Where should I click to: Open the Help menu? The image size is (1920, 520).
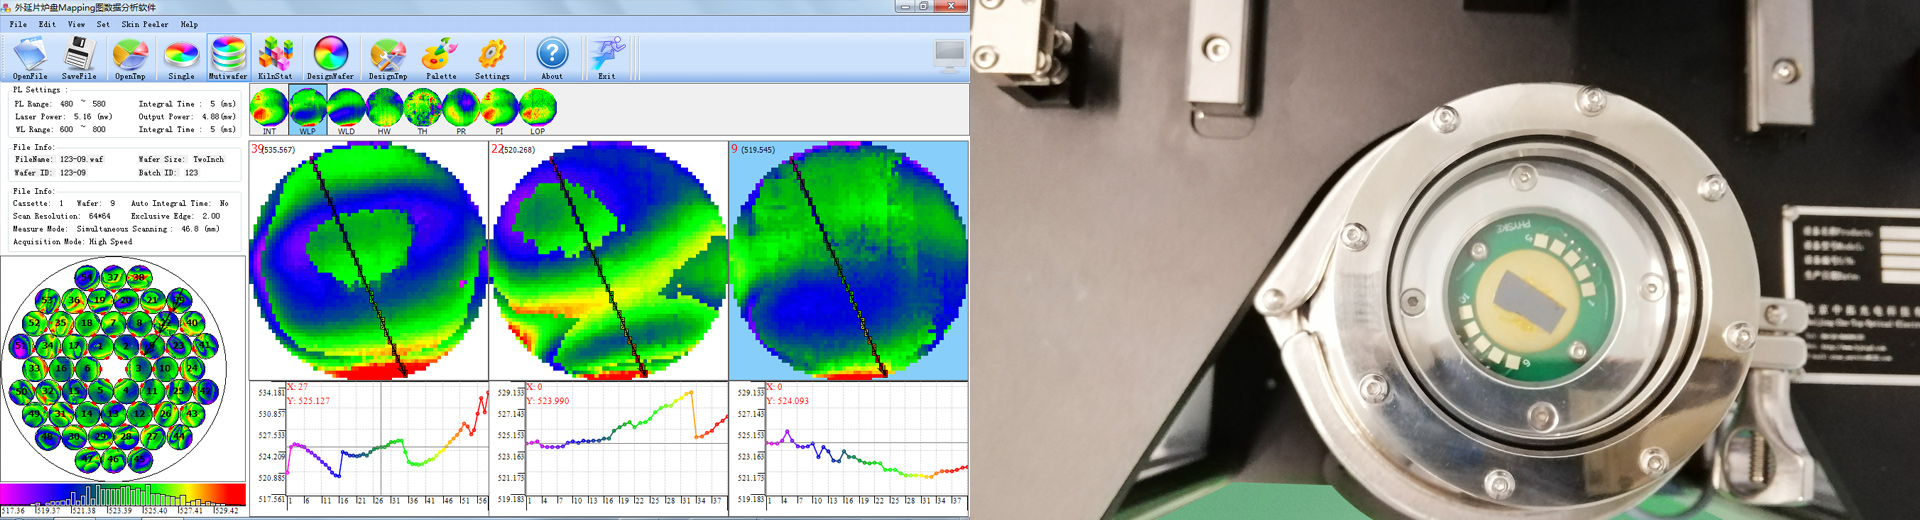(189, 24)
